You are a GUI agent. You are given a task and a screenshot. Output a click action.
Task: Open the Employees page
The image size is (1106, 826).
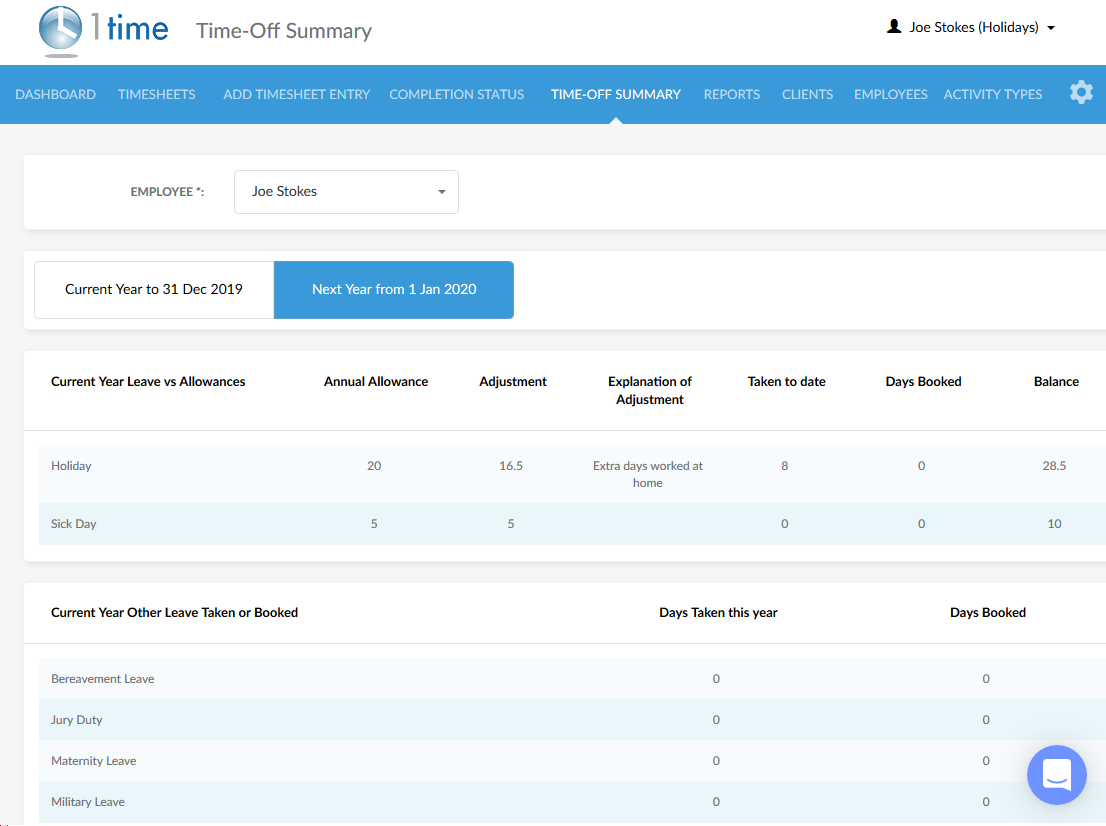tap(890, 94)
